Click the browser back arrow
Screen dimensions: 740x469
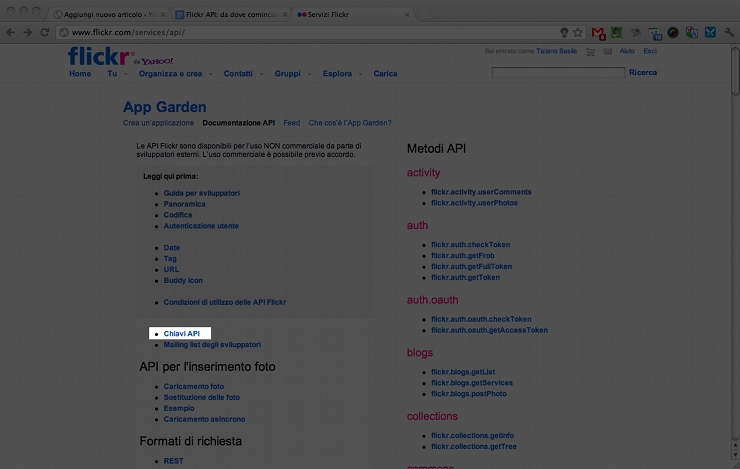(x=10, y=32)
